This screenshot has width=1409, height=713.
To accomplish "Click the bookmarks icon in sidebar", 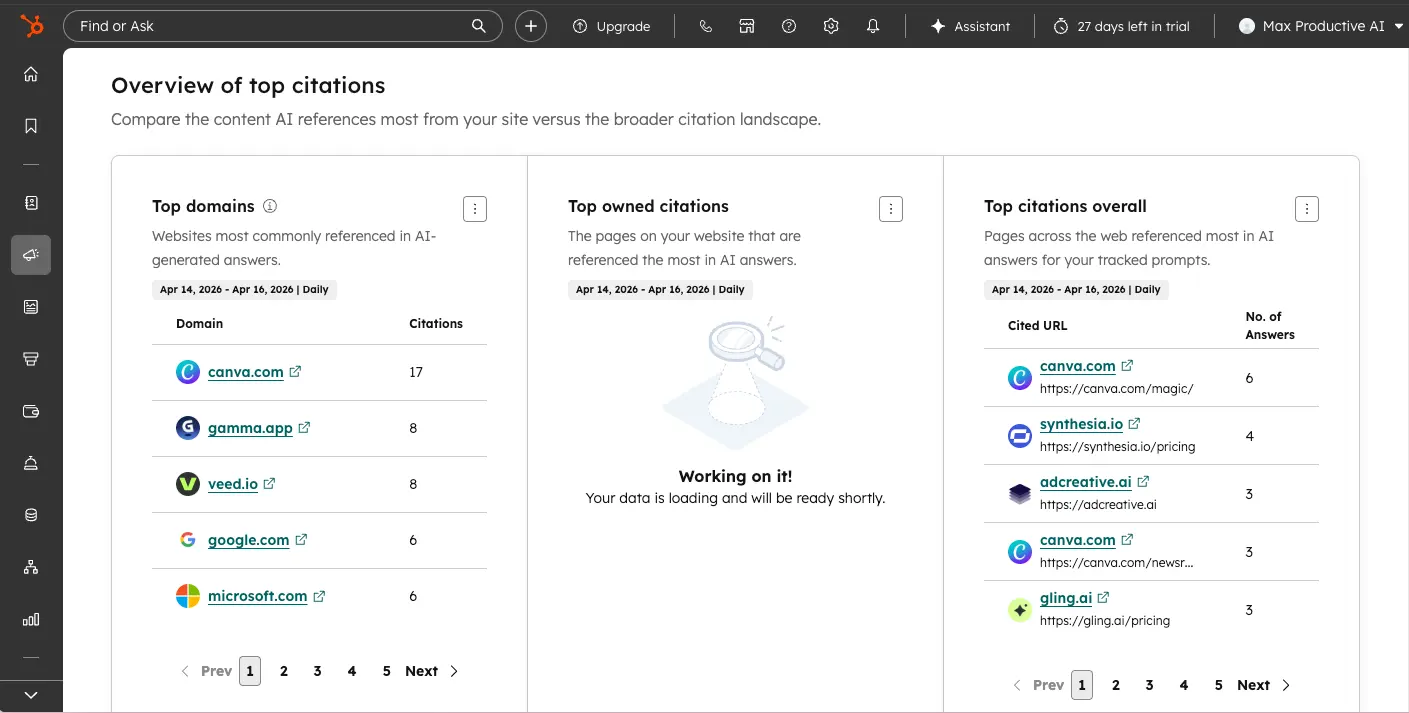I will [31, 126].
